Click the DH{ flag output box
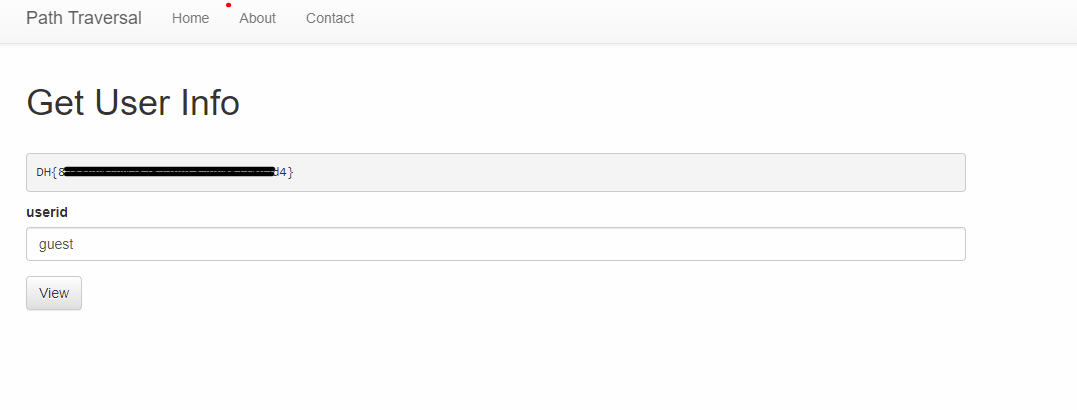The image size is (1077, 410). click(x=496, y=172)
